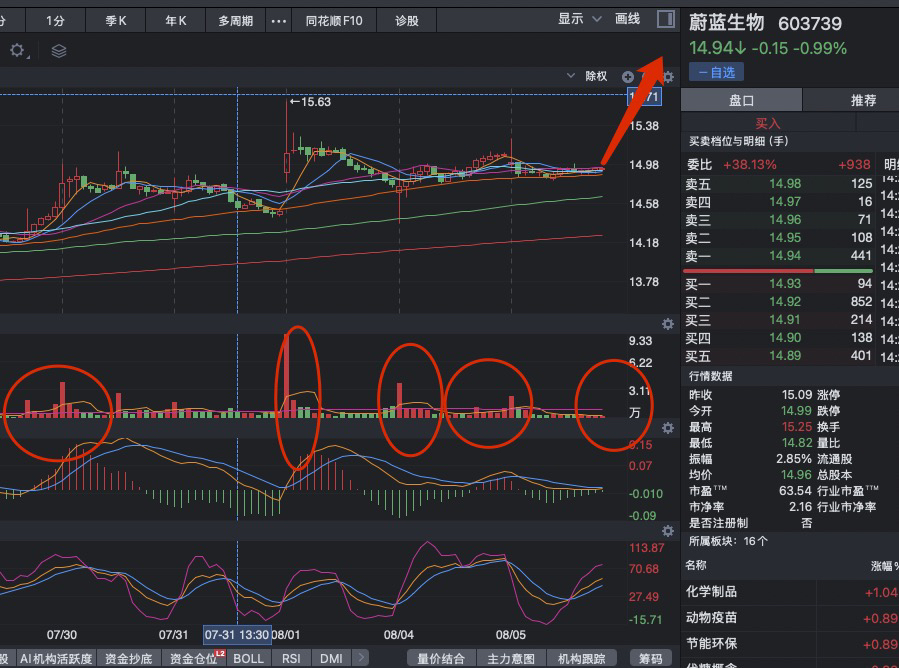Select the DMI indicator
Viewport: 899px width, 668px height.
(331, 658)
